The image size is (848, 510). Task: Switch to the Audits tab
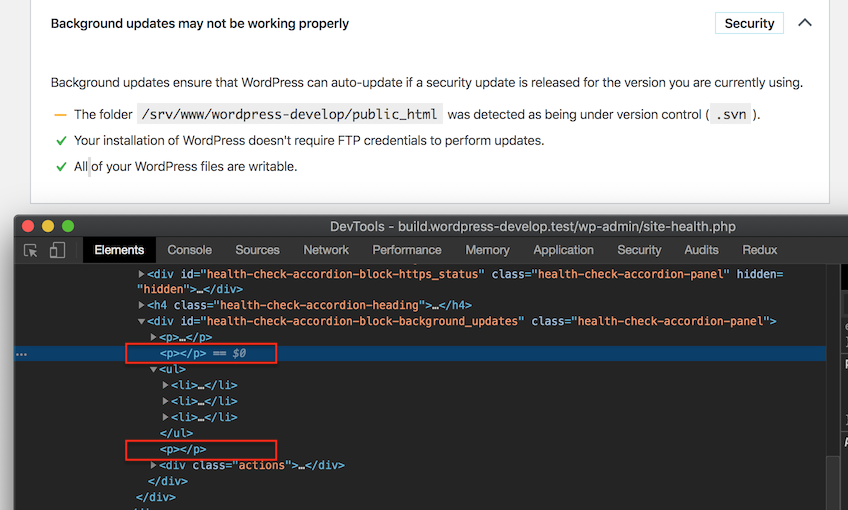click(701, 250)
